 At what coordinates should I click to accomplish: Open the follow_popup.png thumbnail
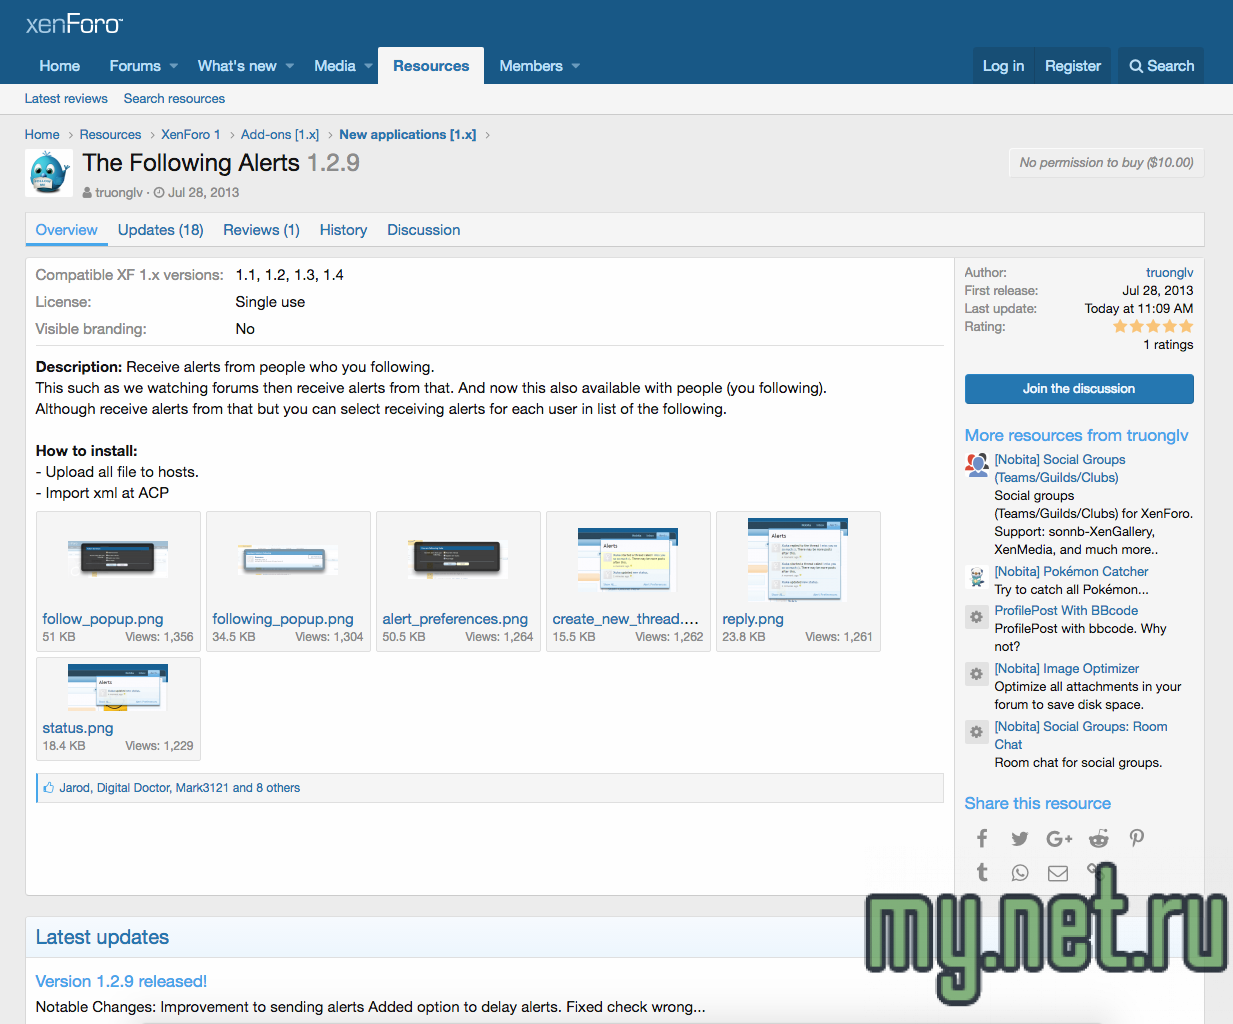pyautogui.click(x=118, y=560)
